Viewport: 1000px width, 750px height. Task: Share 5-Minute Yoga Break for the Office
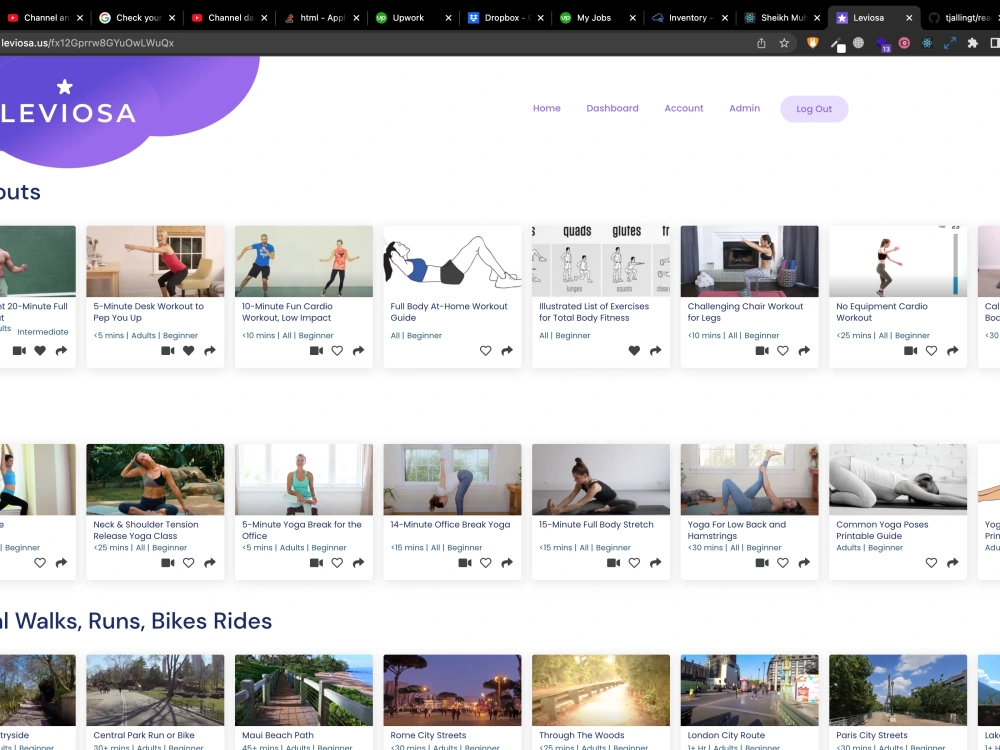358,563
